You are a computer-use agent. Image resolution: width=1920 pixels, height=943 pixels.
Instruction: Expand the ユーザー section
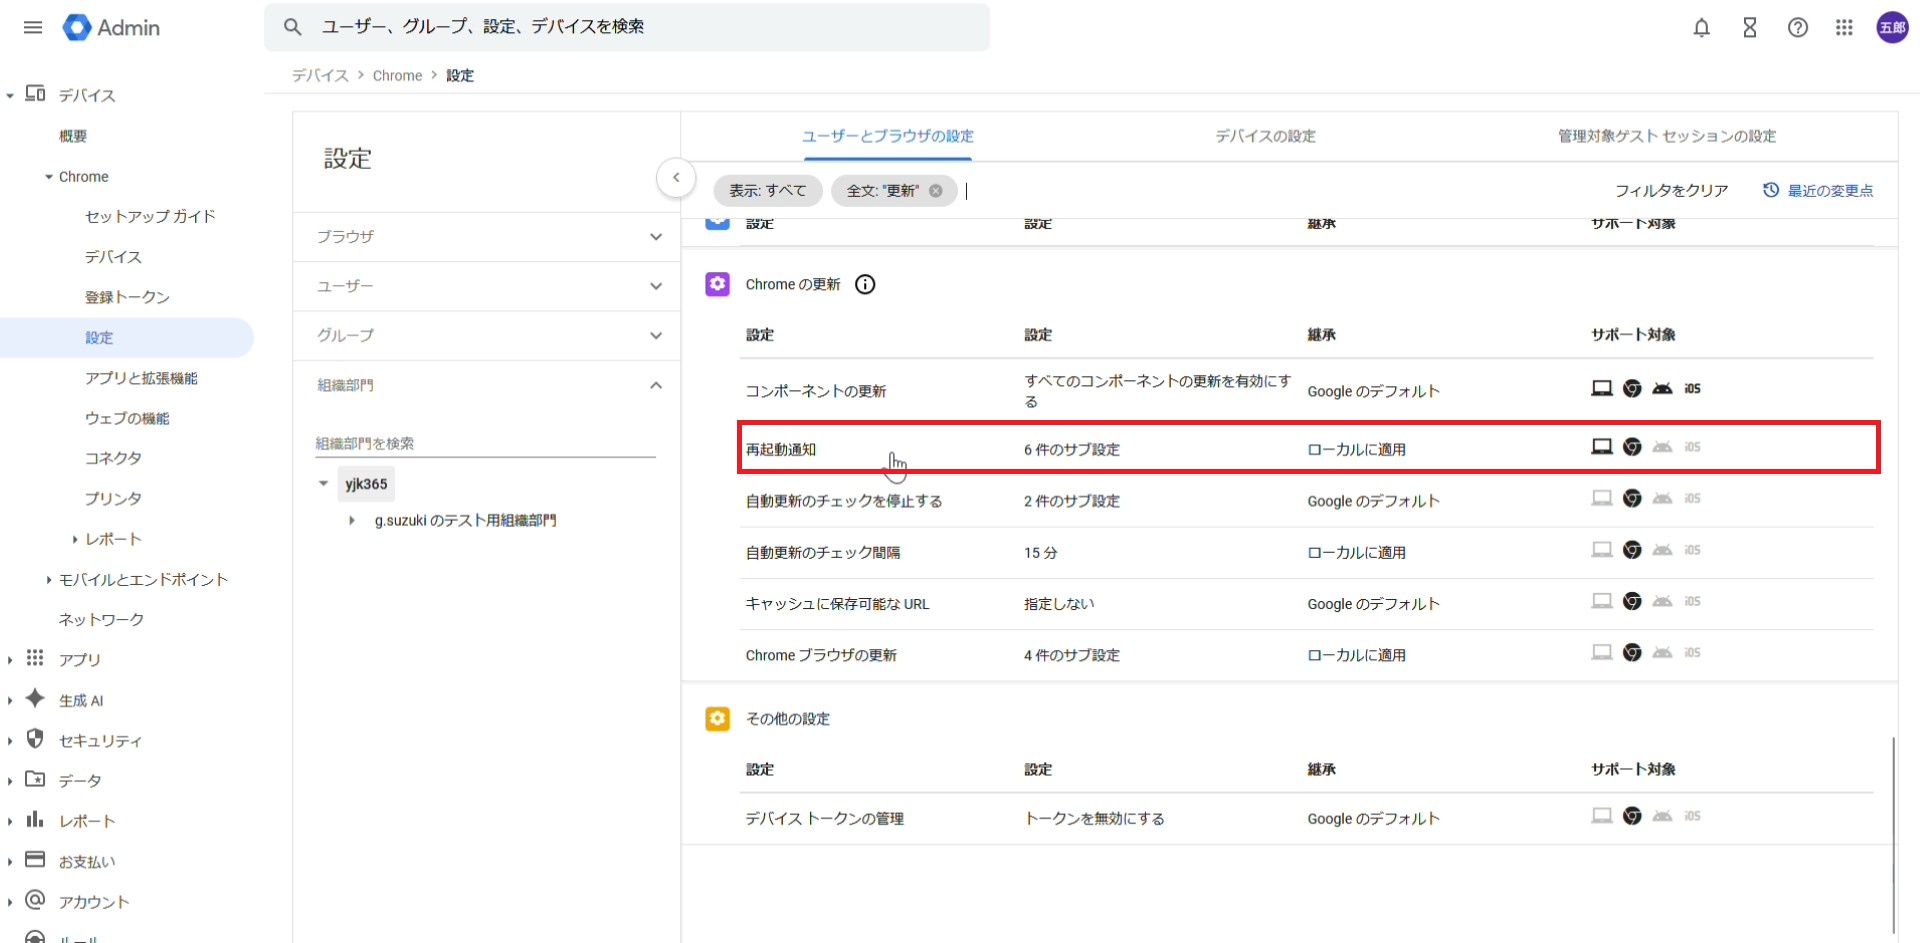655,286
